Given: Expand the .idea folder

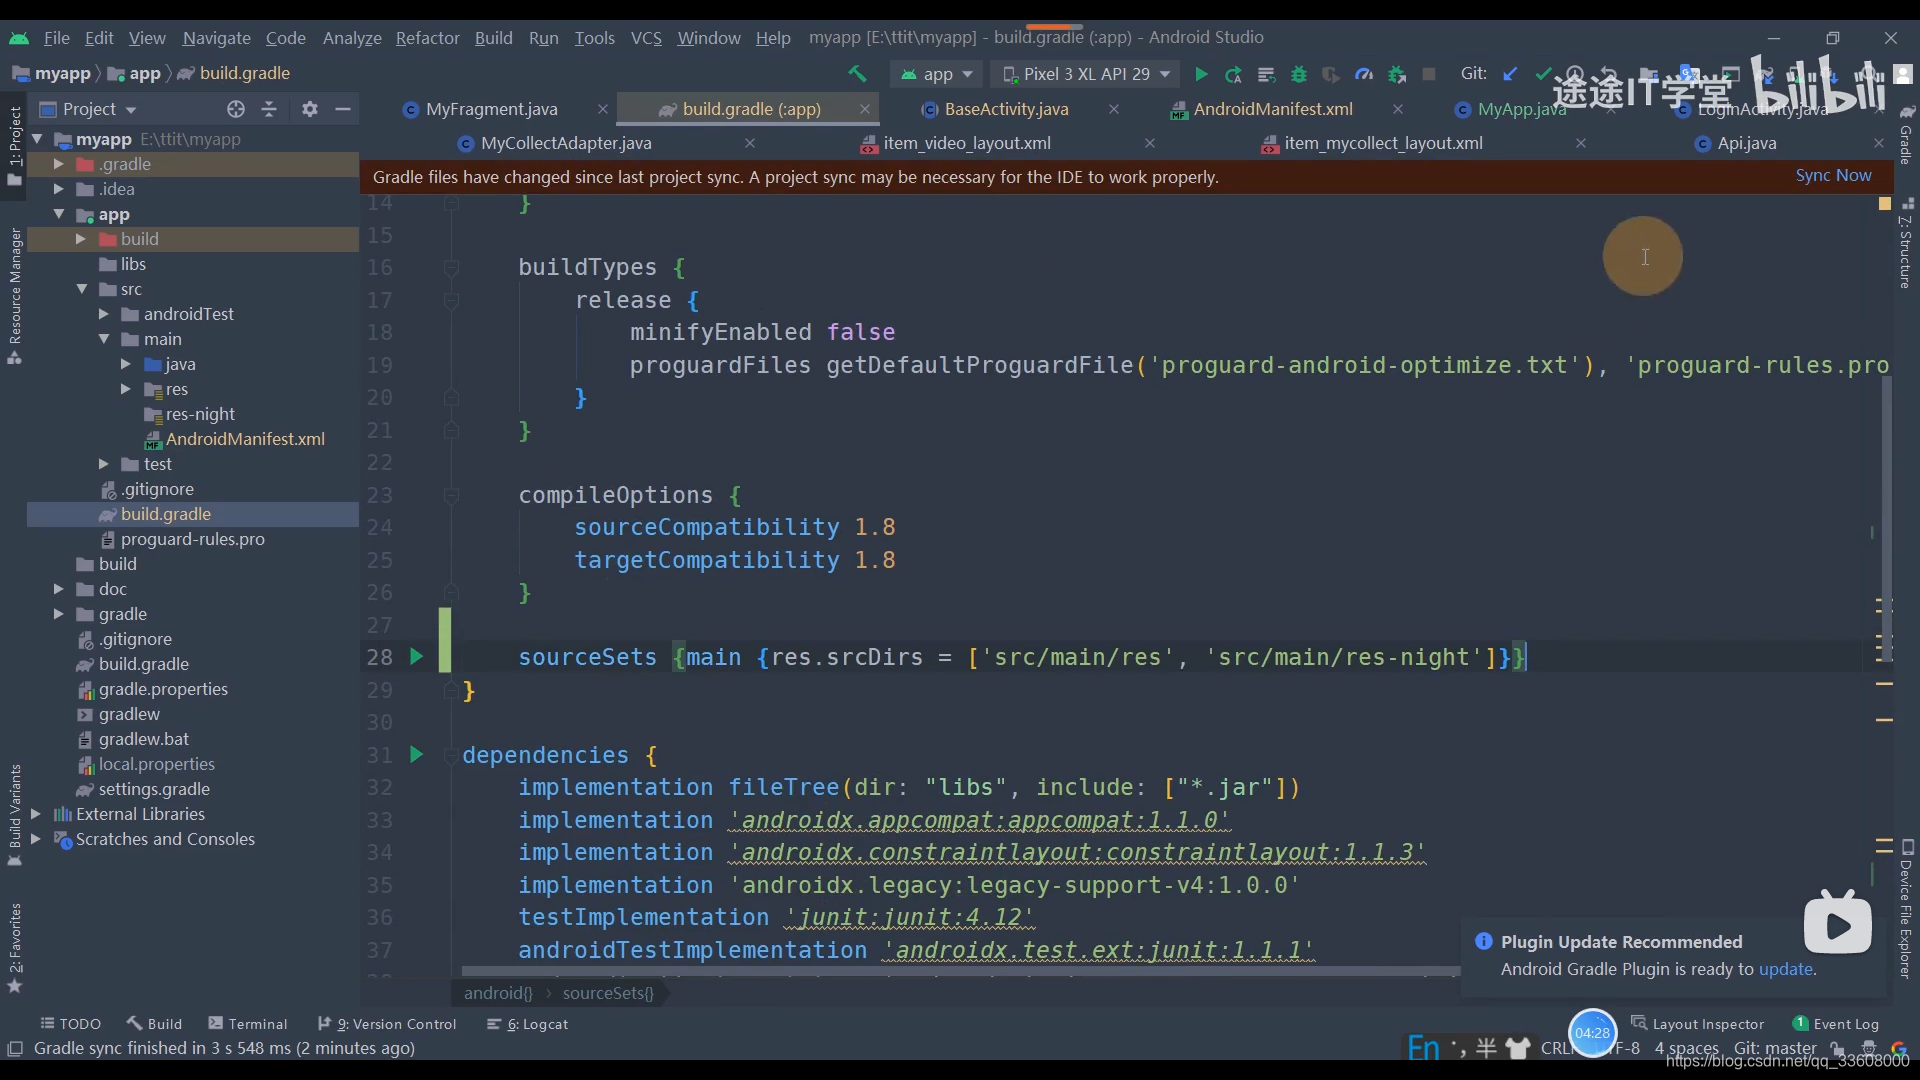Looking at the screenshot, I should click(x=58, y=189).
